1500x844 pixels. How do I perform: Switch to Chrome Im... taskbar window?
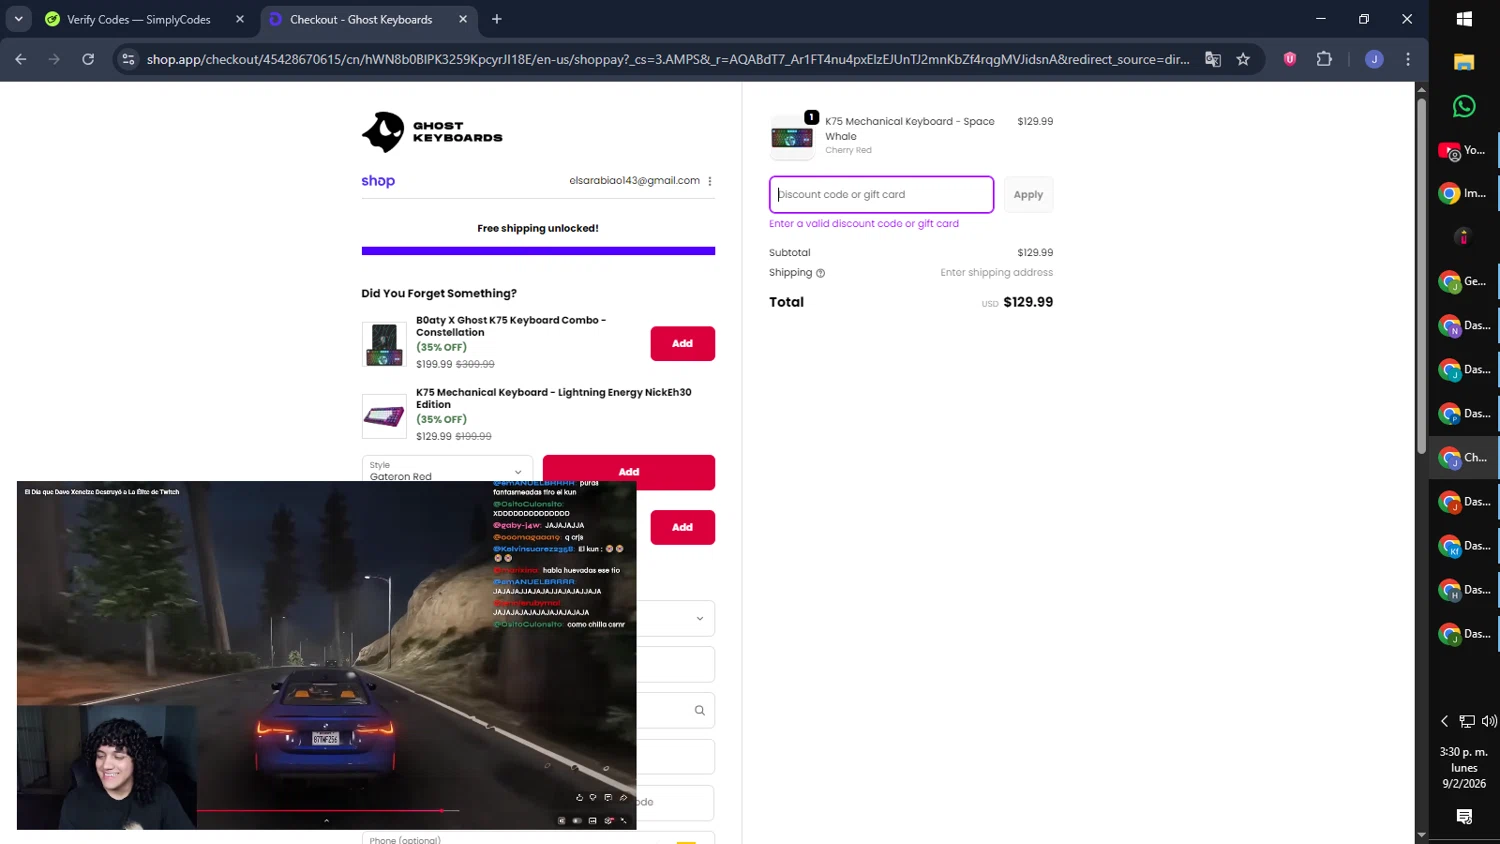1464,194
